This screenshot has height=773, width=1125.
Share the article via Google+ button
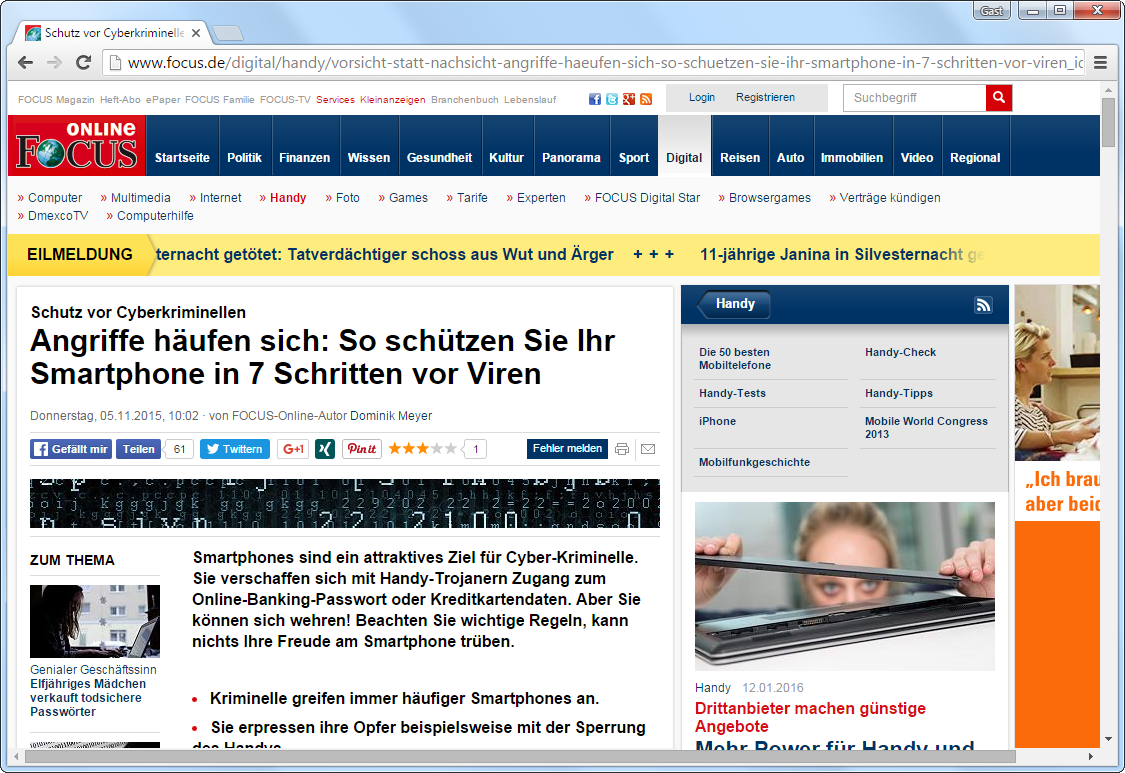[x=292, y=449]
